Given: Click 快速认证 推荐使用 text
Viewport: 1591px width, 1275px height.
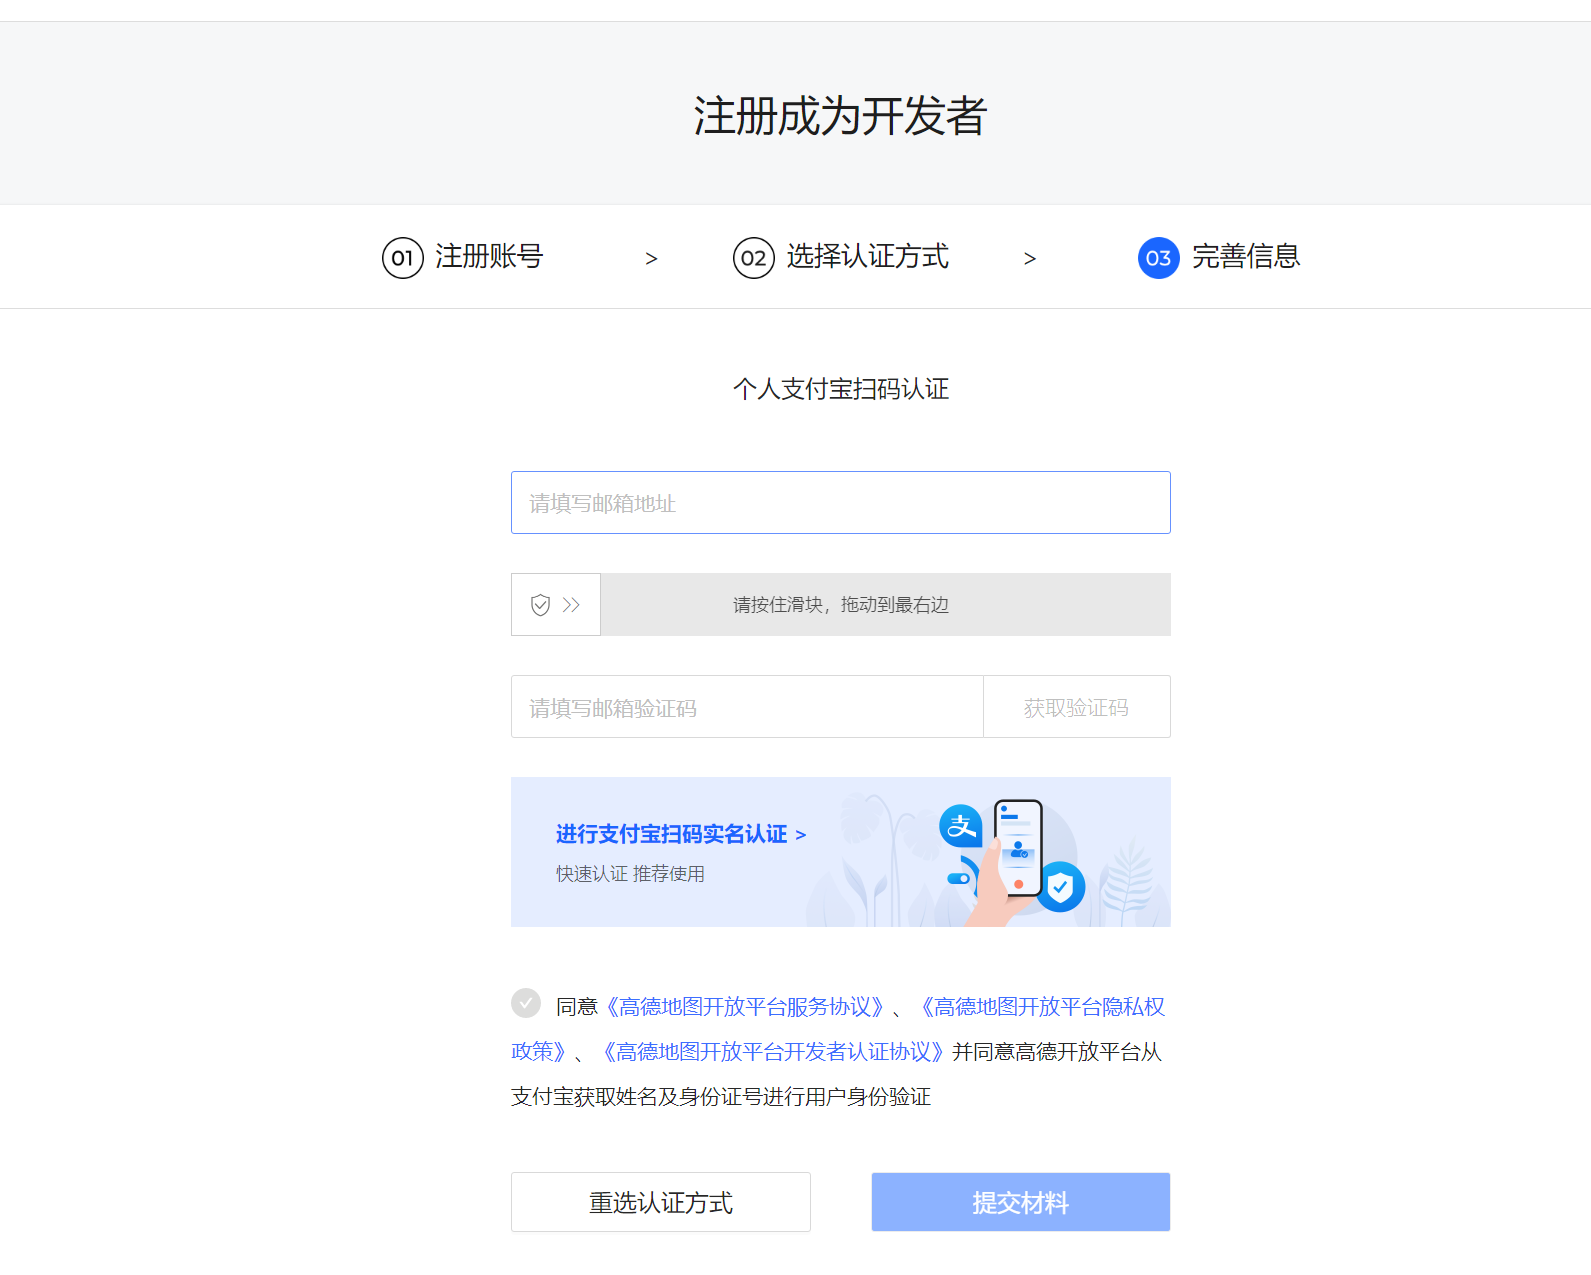Looking at the screenshot, I should 630,874.
